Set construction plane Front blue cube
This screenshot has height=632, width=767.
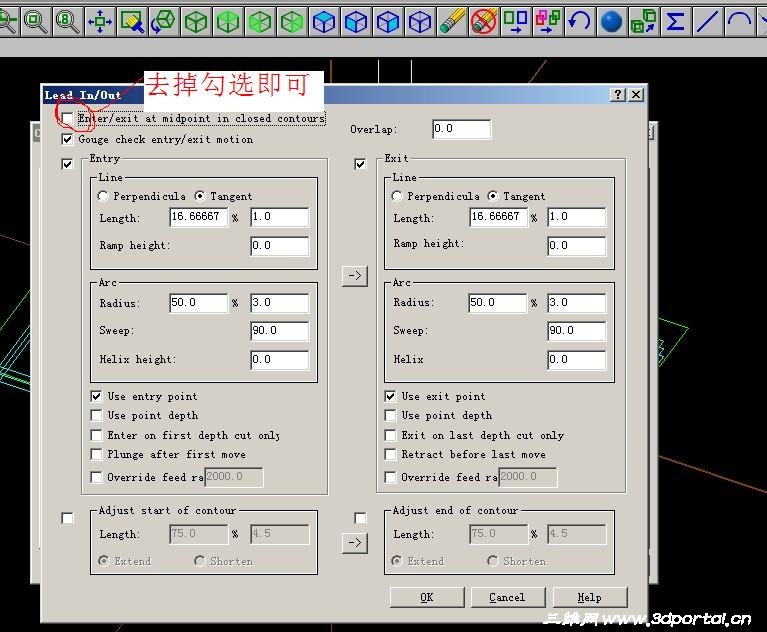pos(356,22)
